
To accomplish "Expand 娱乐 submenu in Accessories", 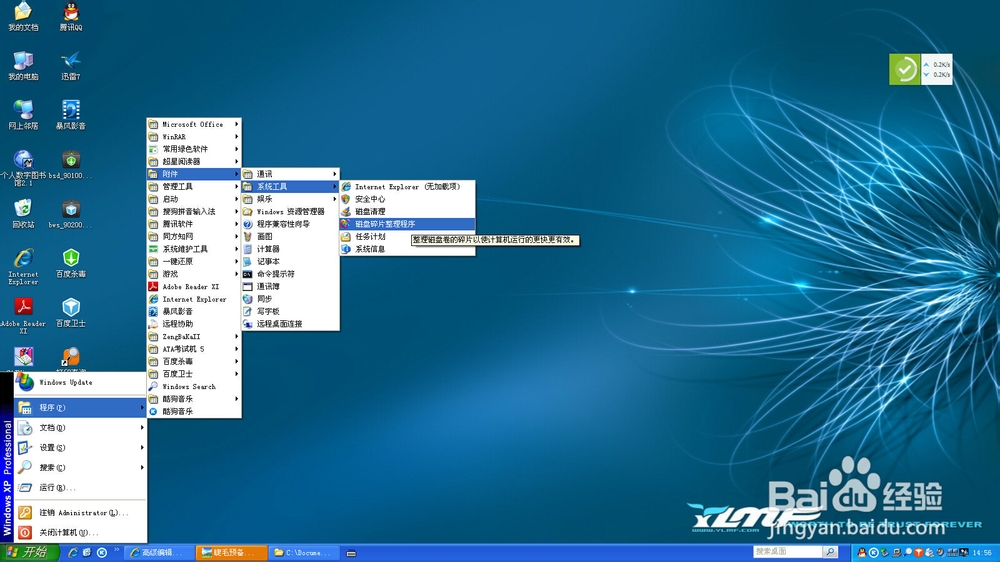I will pos(290,199).
